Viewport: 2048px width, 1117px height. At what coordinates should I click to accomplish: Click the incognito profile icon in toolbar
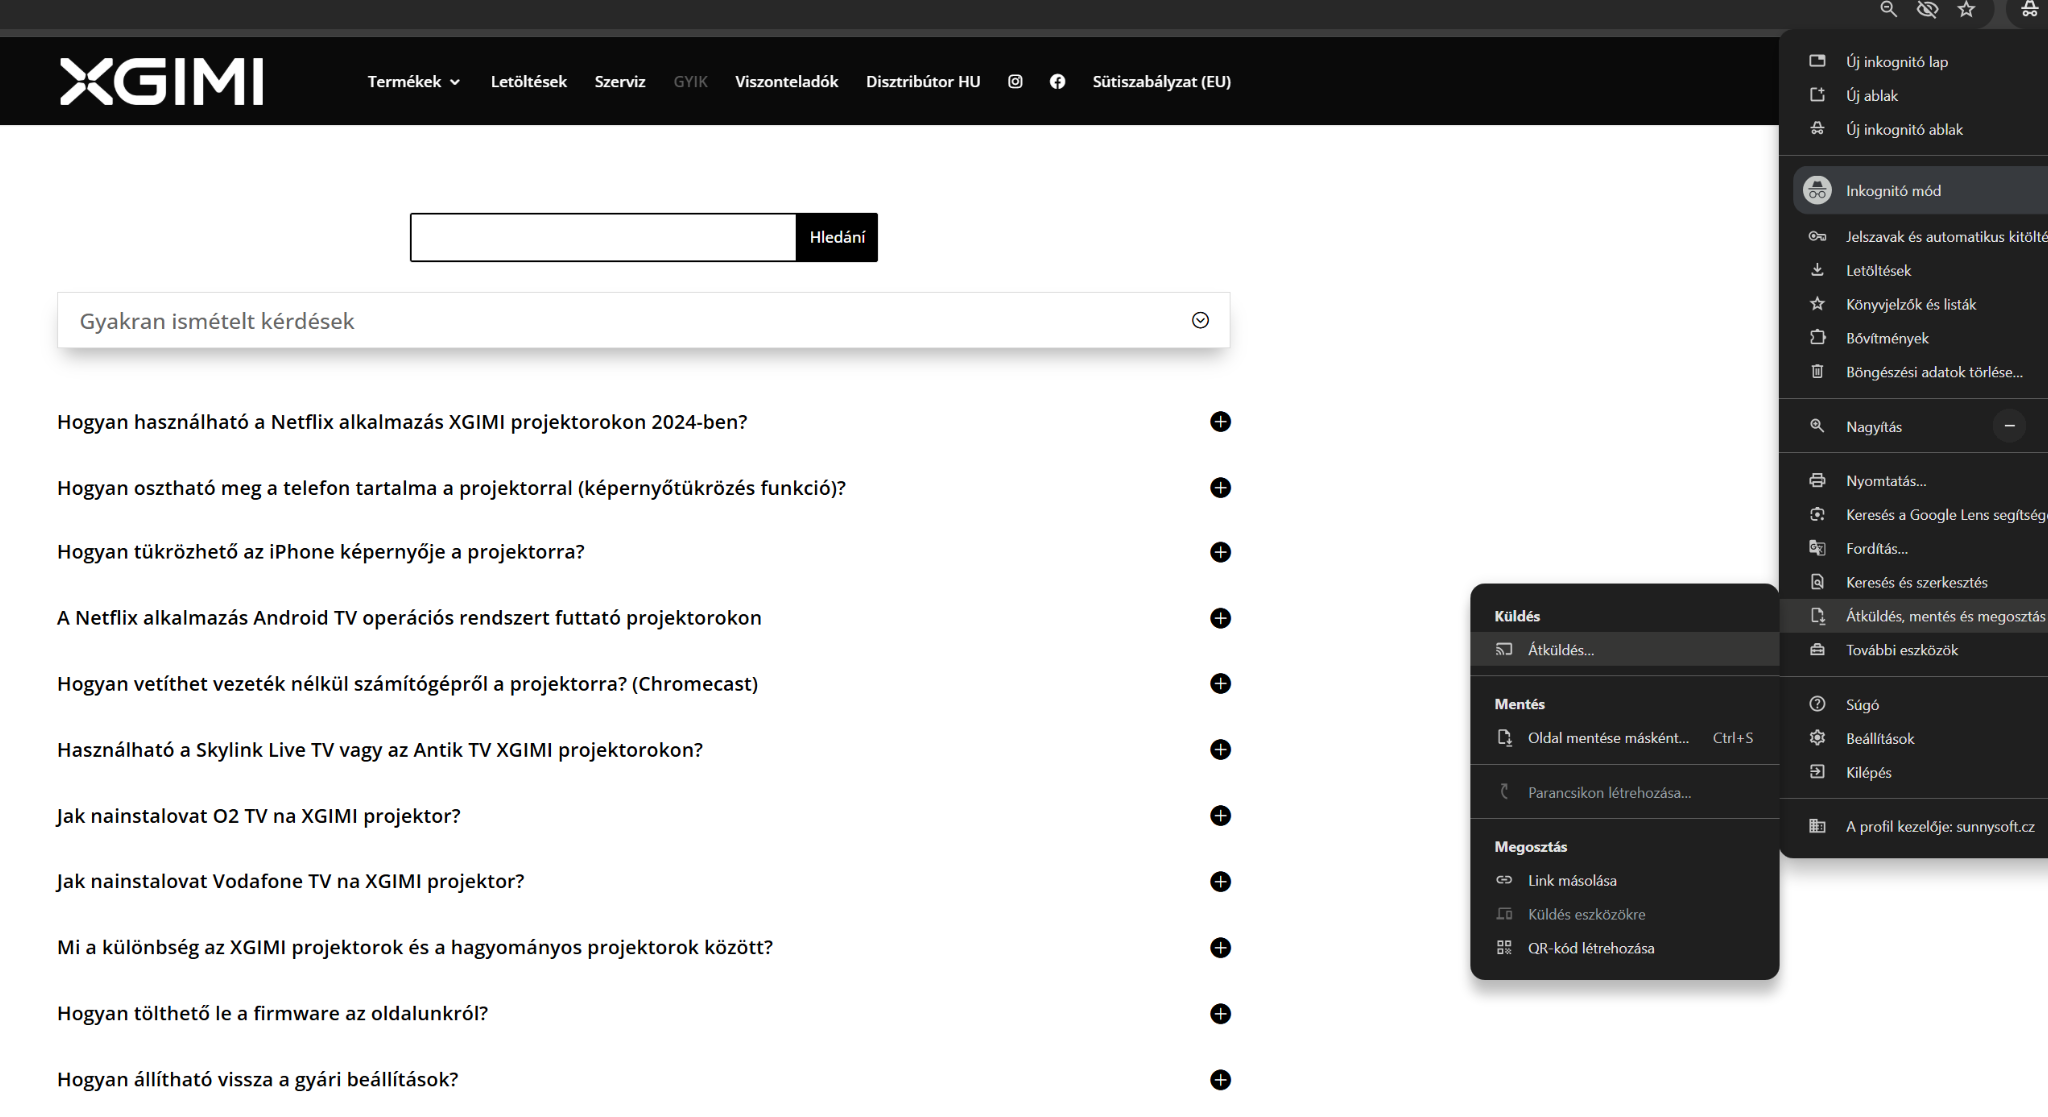point(2029,9)
